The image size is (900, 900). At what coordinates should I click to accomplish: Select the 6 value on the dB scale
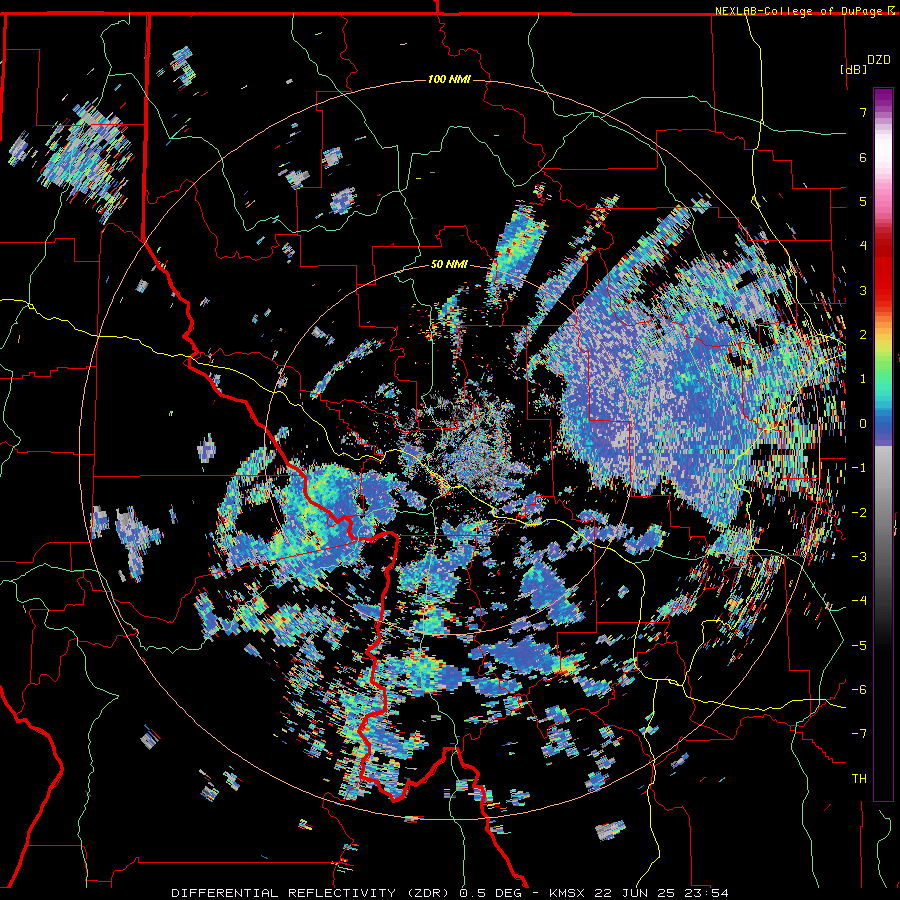click(863, 157)
